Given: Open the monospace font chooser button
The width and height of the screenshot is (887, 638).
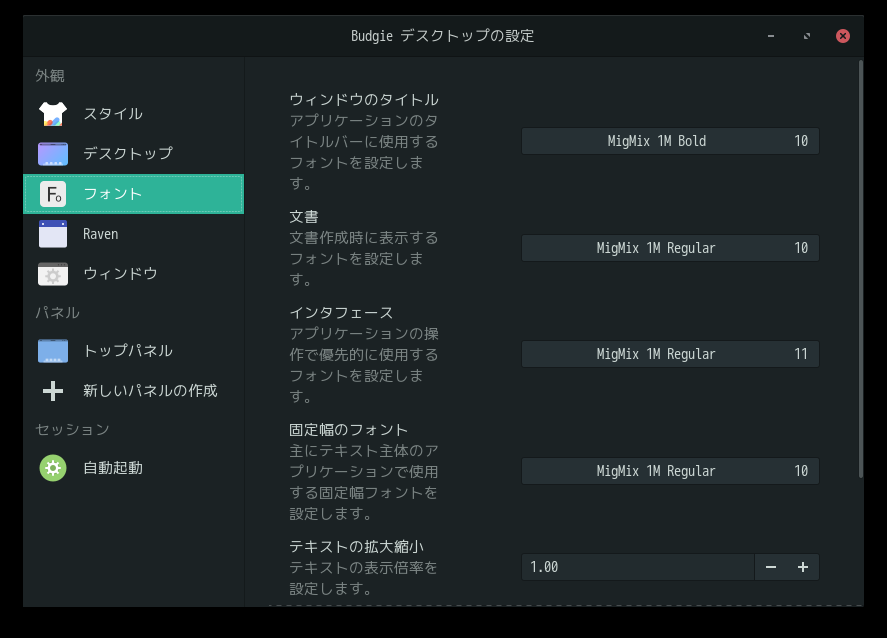Looking at the screenshot, I should pos(670,471).
